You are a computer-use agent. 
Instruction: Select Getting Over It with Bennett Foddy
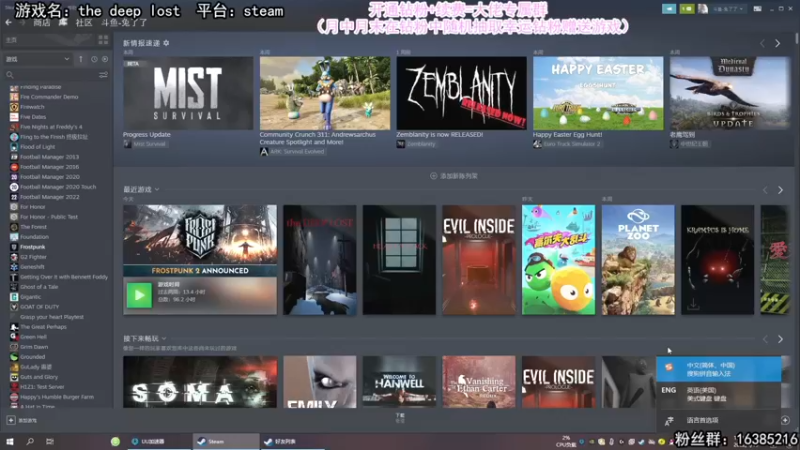tap(64, 277)
